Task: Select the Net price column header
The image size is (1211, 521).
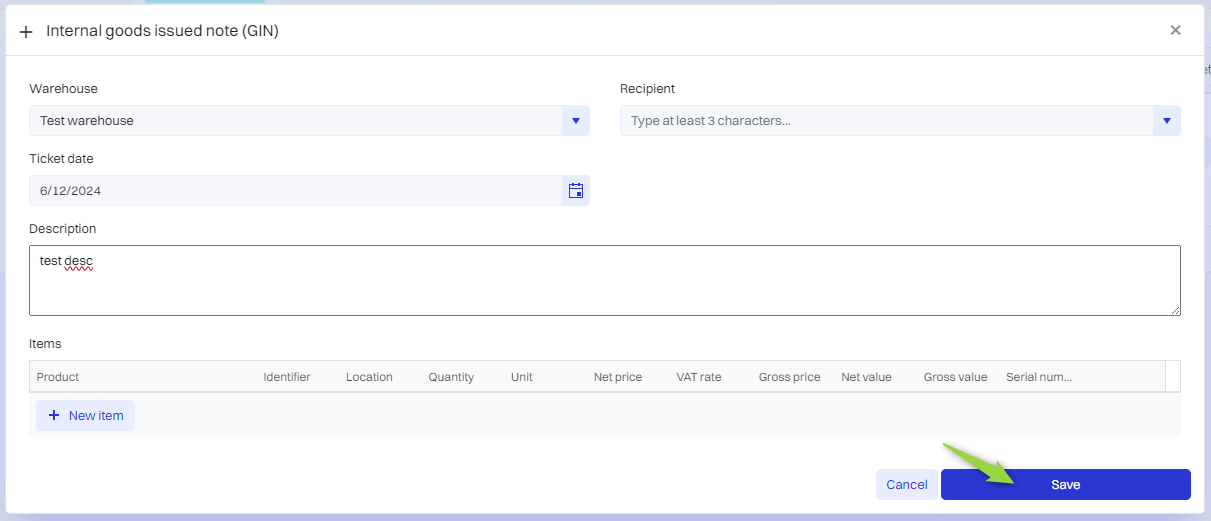Action: point(618,377)
